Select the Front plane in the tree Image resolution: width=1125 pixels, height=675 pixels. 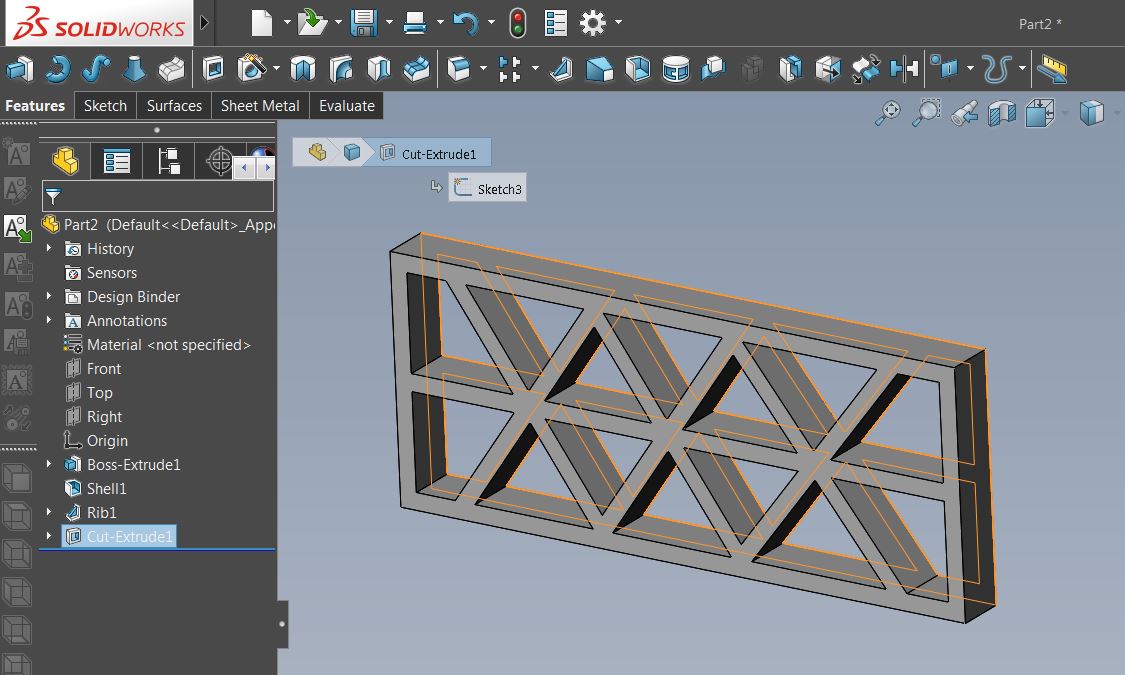(x=103, y=368)
